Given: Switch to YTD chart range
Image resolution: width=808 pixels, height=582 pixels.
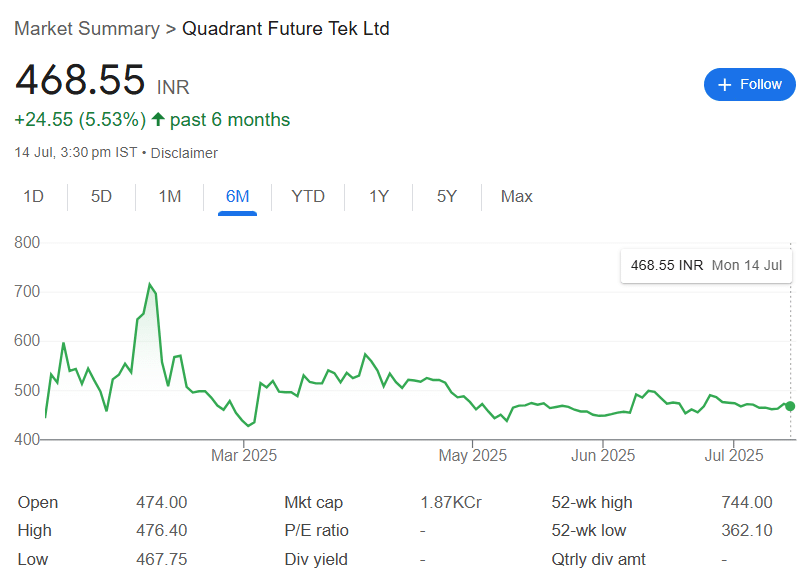Looking at the screenshot, I should tap(307, 196).
